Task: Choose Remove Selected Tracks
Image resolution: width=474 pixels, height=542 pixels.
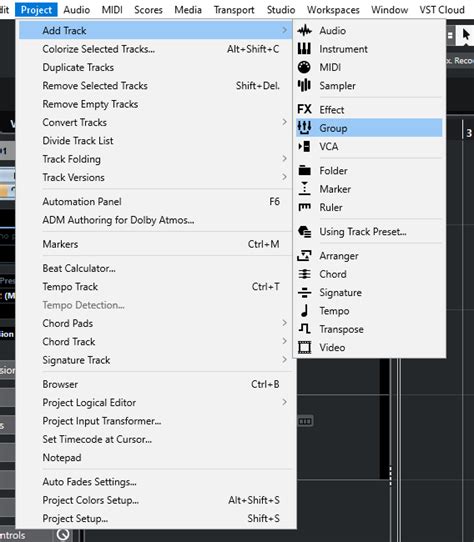Action: click(157, 86)
